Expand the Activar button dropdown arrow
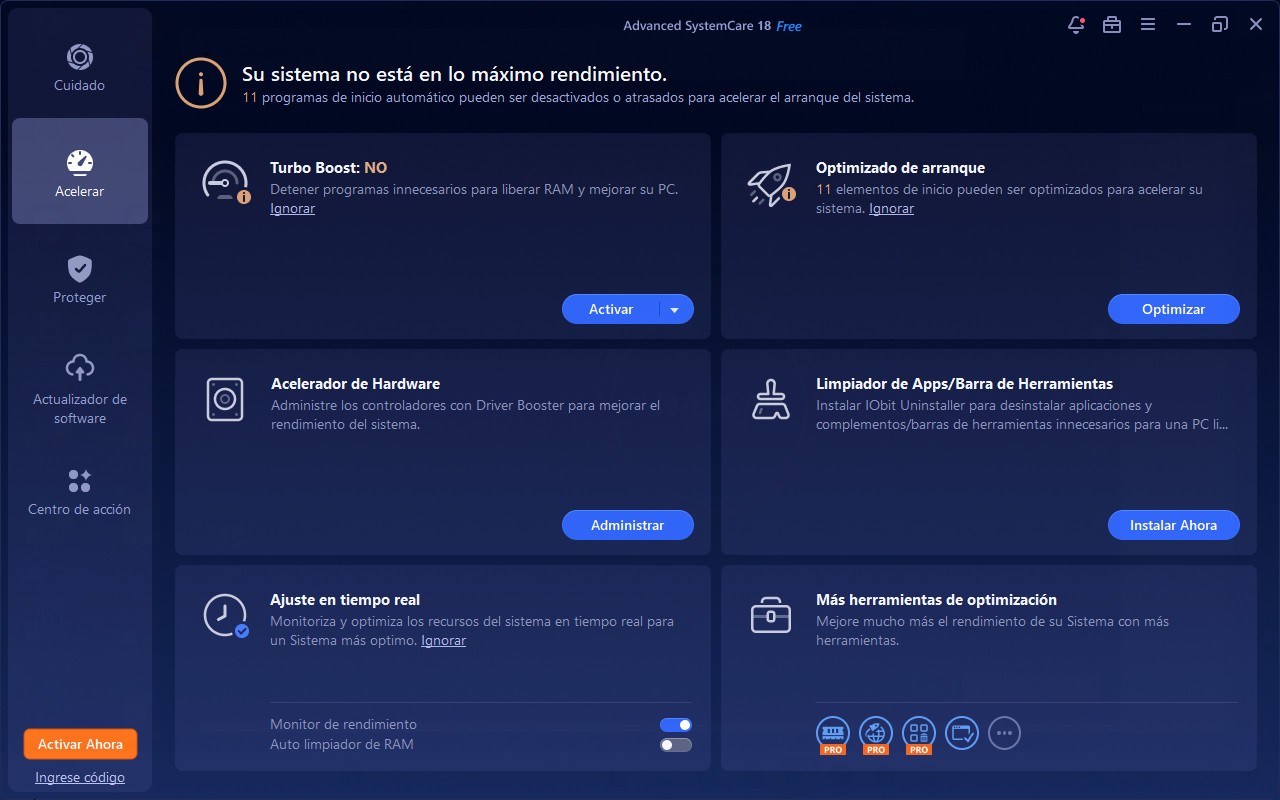This screenshot has width=1280, height=800. (675, 310)
